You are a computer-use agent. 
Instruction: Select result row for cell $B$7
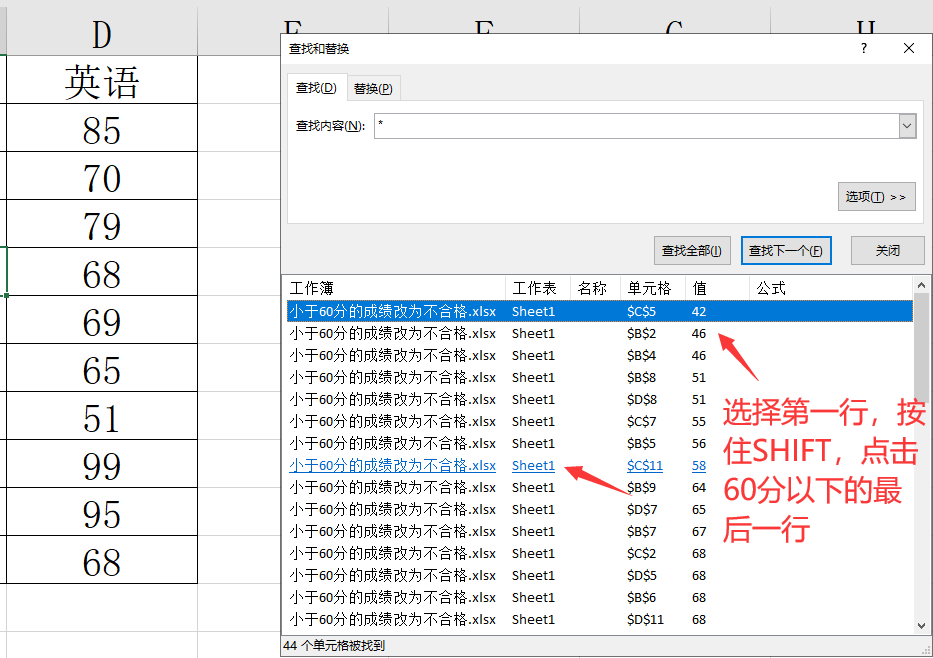click(599, 531)
